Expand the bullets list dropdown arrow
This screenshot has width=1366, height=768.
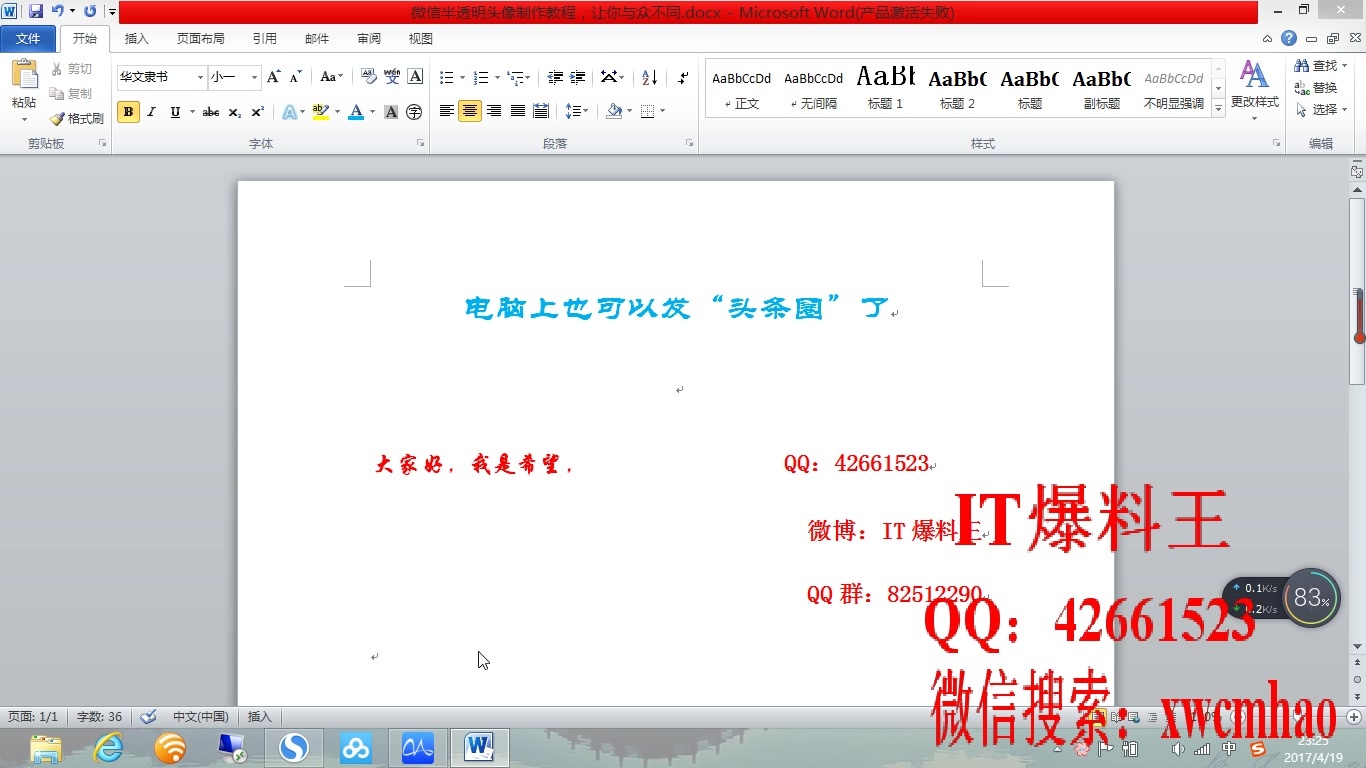(463, 77)
